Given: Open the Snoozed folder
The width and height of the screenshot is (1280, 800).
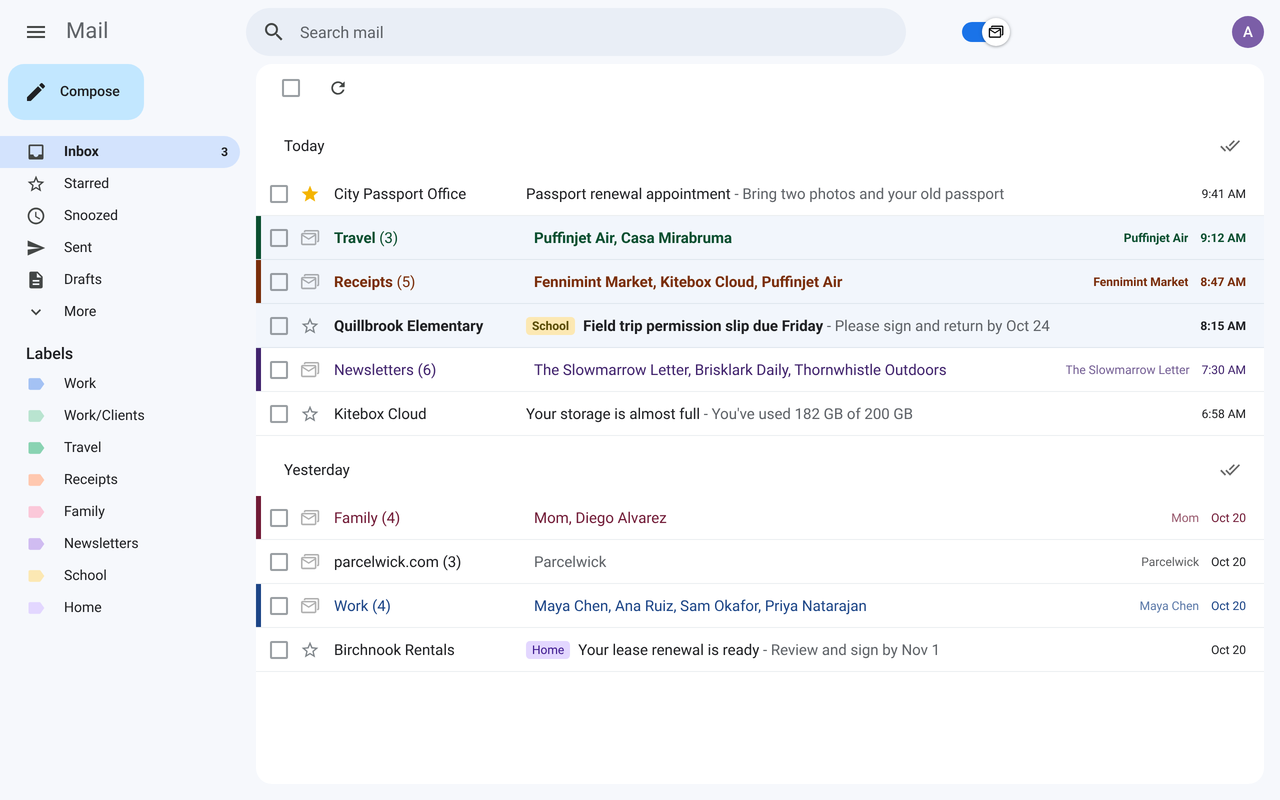Looking at the screenshot, I should point(120,216).
